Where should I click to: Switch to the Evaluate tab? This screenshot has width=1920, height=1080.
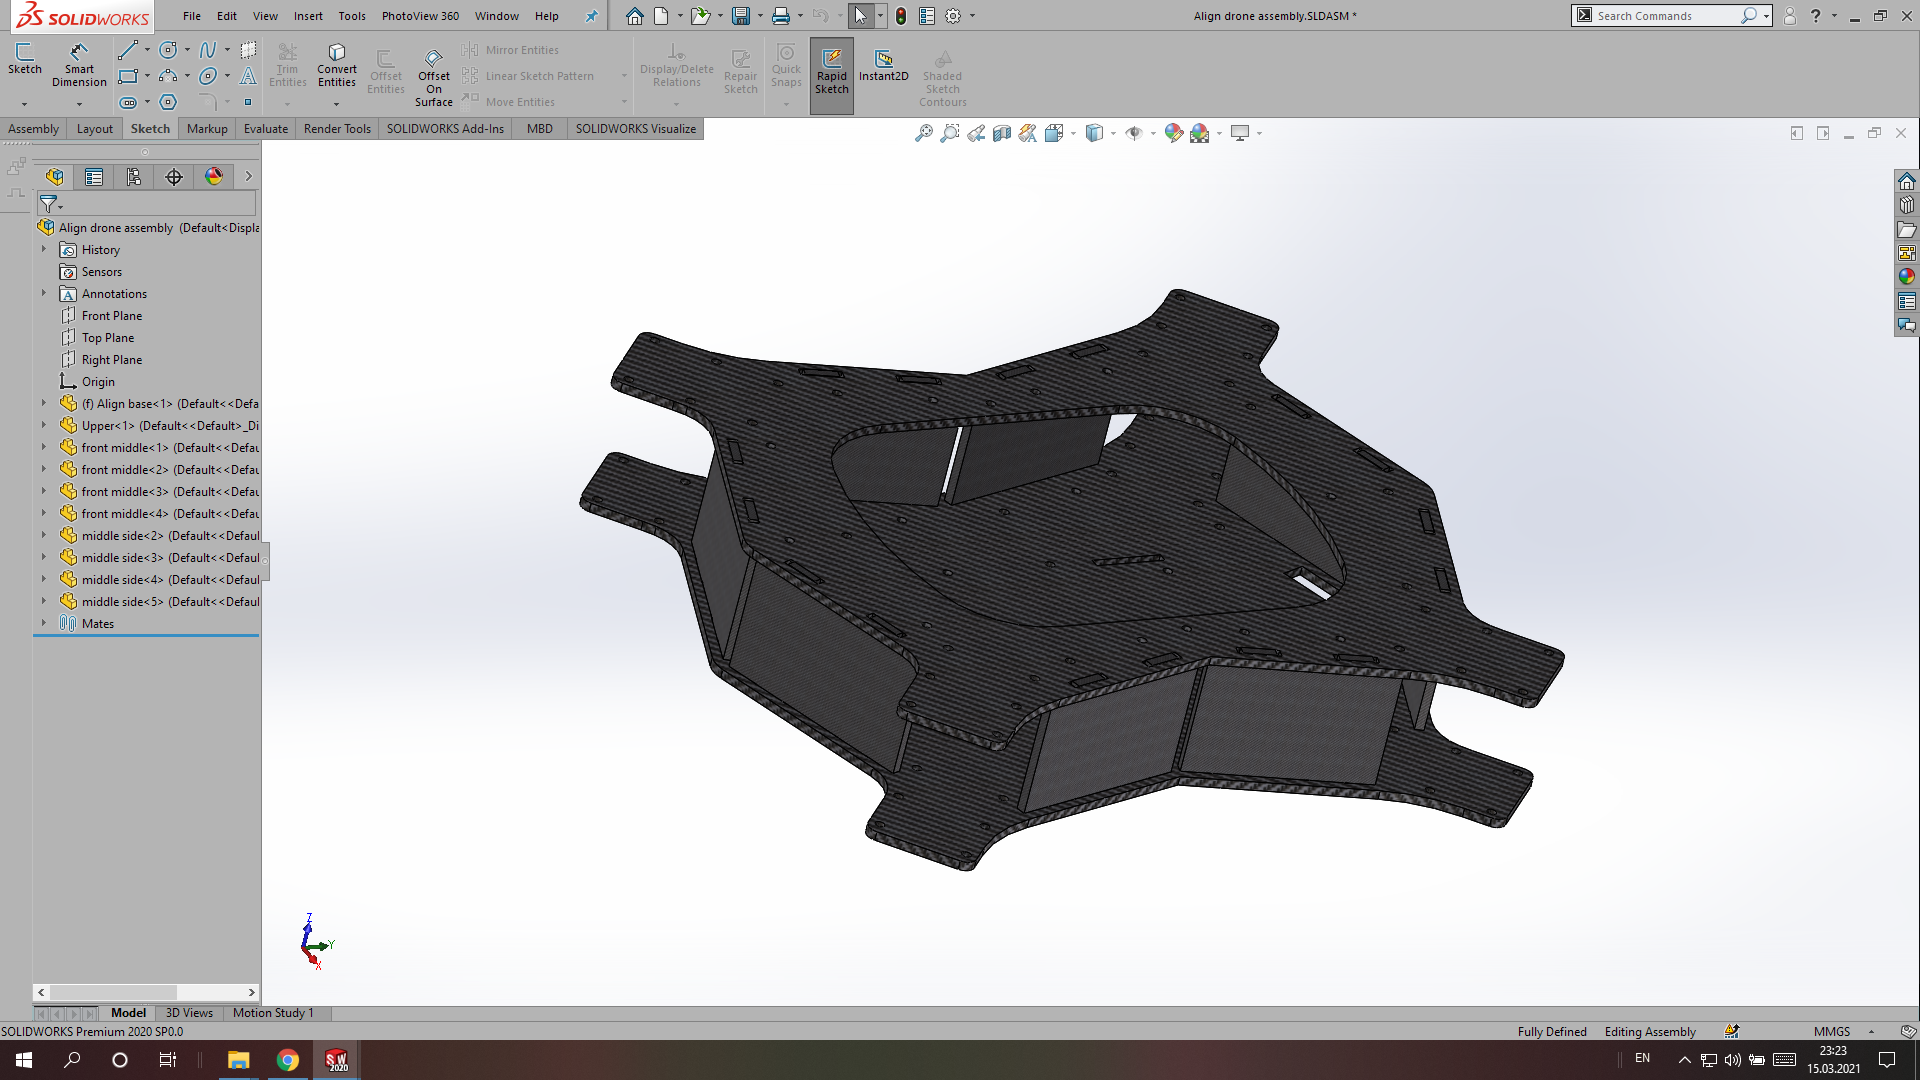[x=266, y=129]
